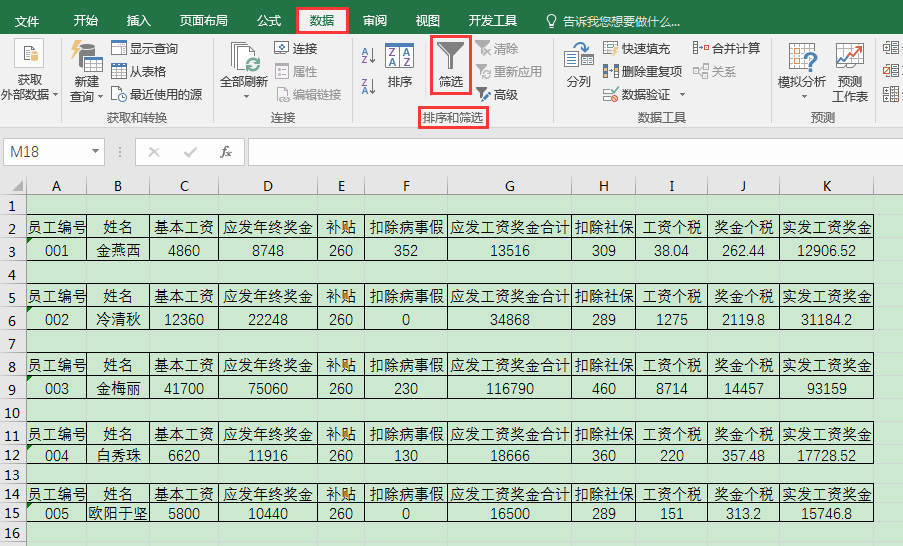Open New Query (新建查询) dropdown

point(86,89)
